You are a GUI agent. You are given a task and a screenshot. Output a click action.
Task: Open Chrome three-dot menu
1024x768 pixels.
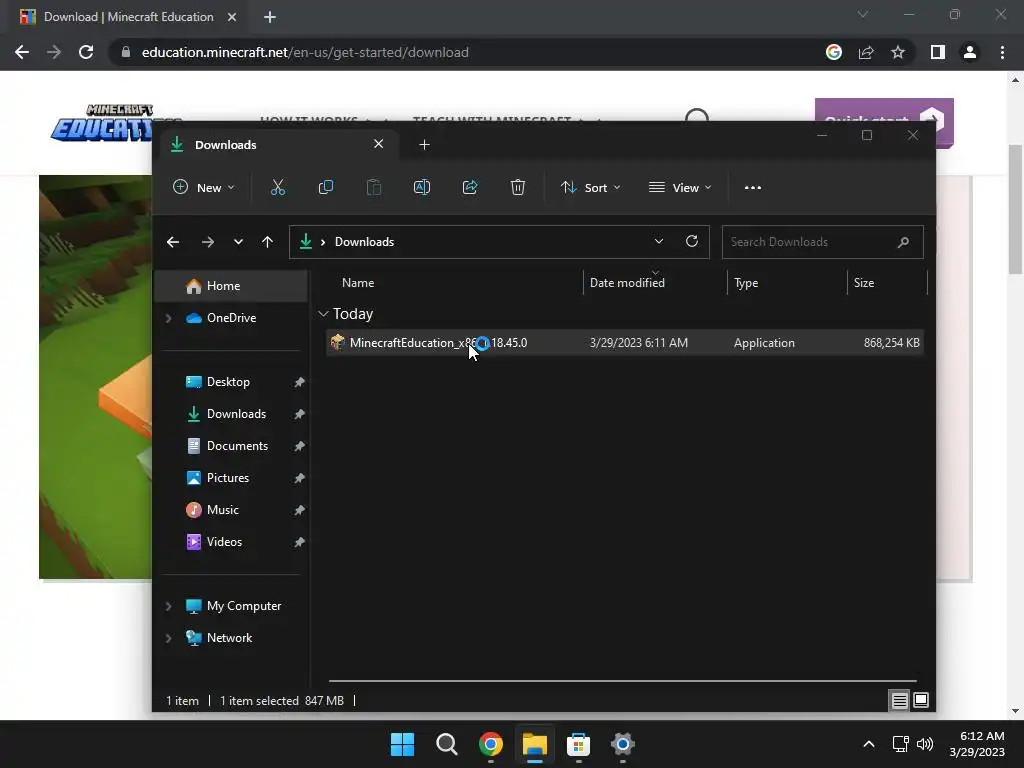[1002, 52]
